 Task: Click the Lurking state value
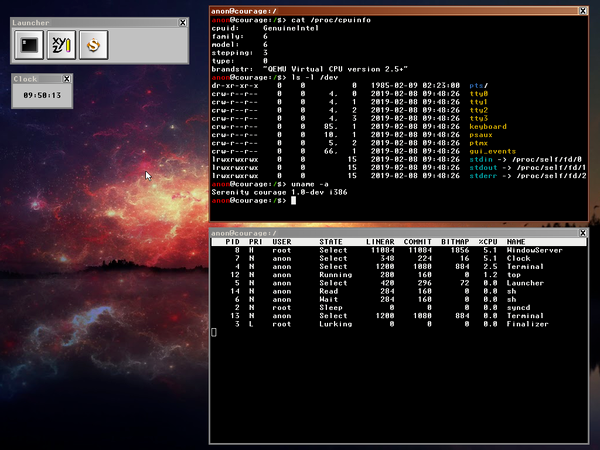pos(336,324)
